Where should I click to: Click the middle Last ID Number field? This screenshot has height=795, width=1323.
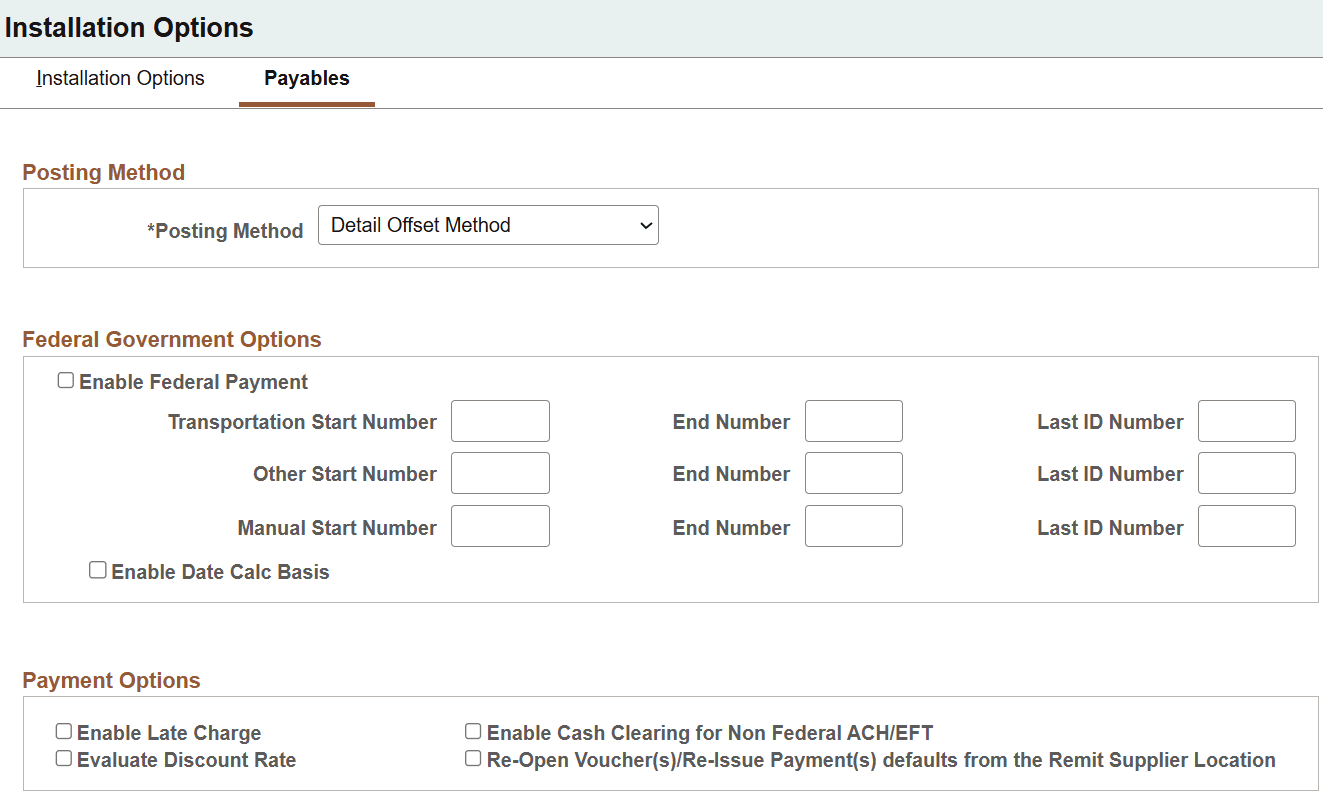pos(1246,472)
